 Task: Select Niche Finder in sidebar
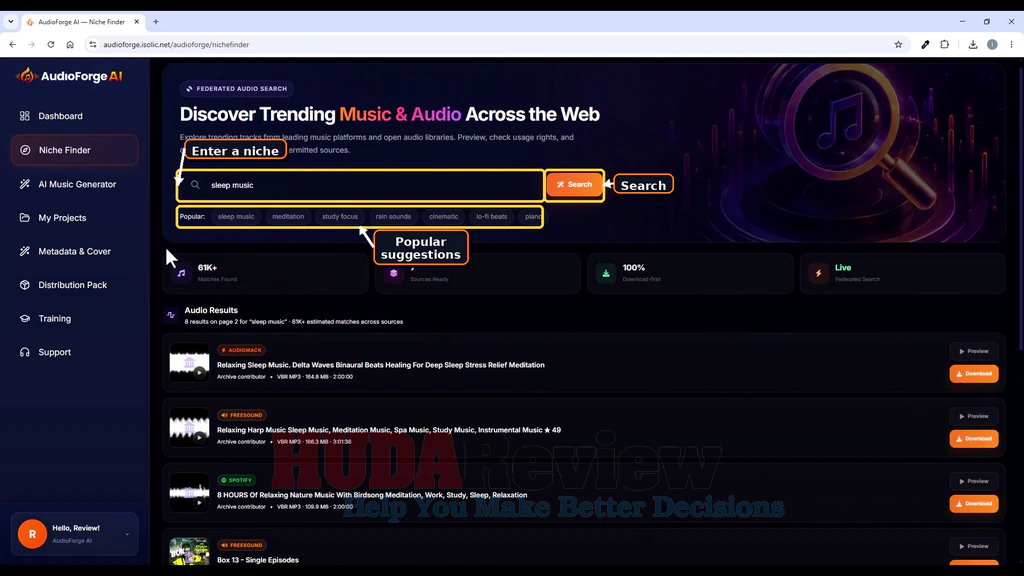coord(74,150)
